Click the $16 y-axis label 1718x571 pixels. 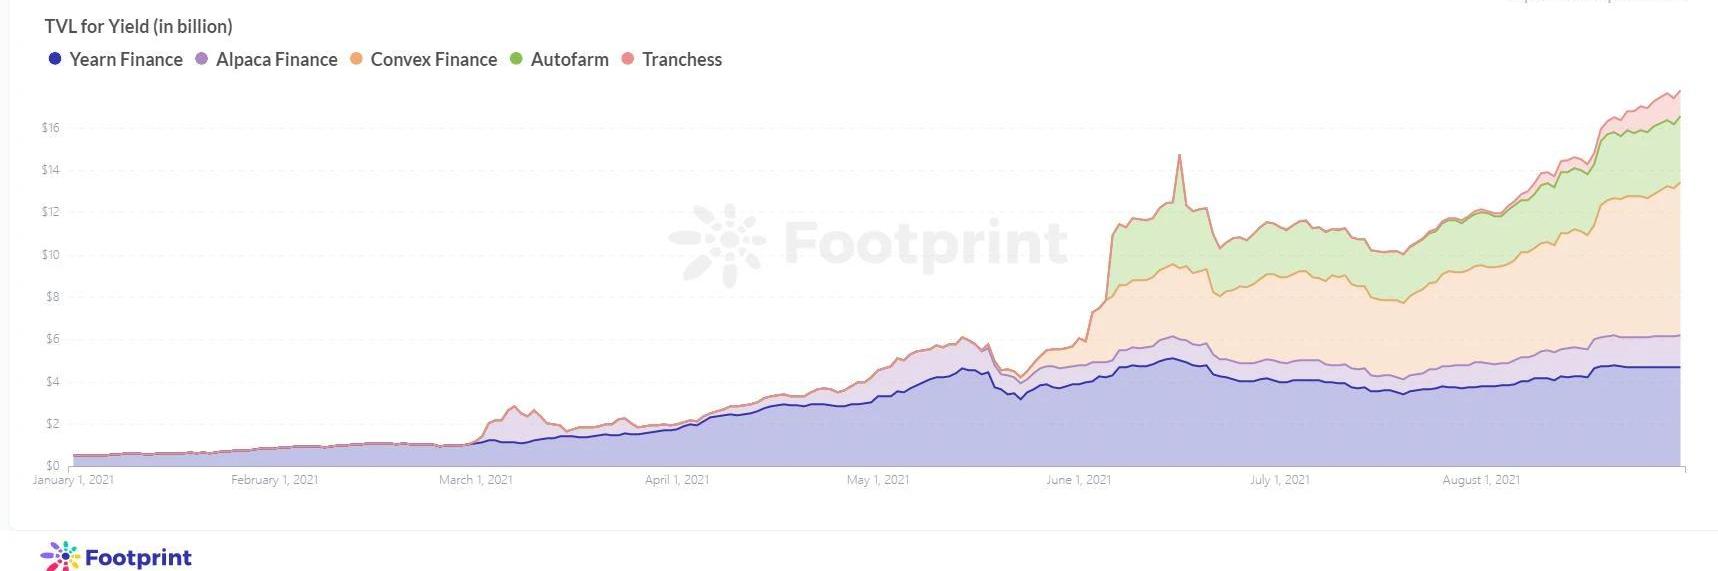point(50,128)
